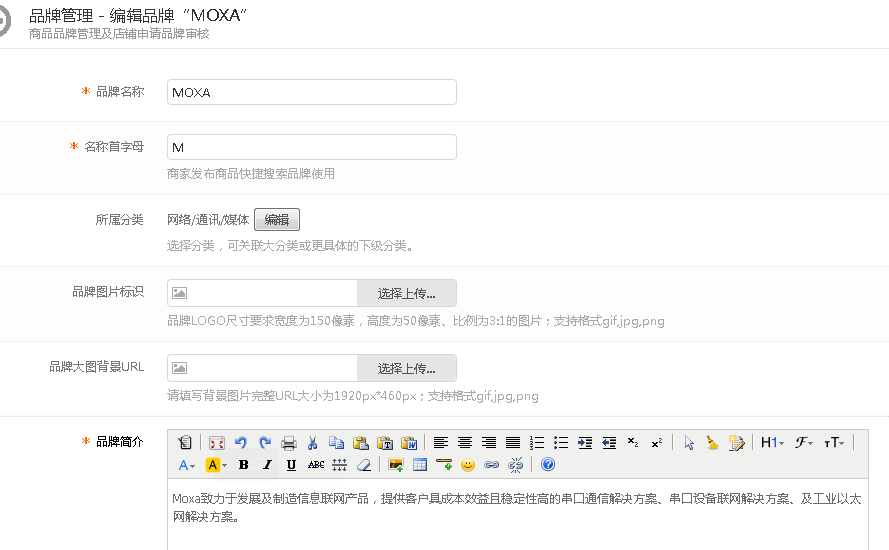Clear HTML code with broom icon
Image resolution: width=889 pixels, height=550 pixels.
pyautogui.click(x=713, y=443)
